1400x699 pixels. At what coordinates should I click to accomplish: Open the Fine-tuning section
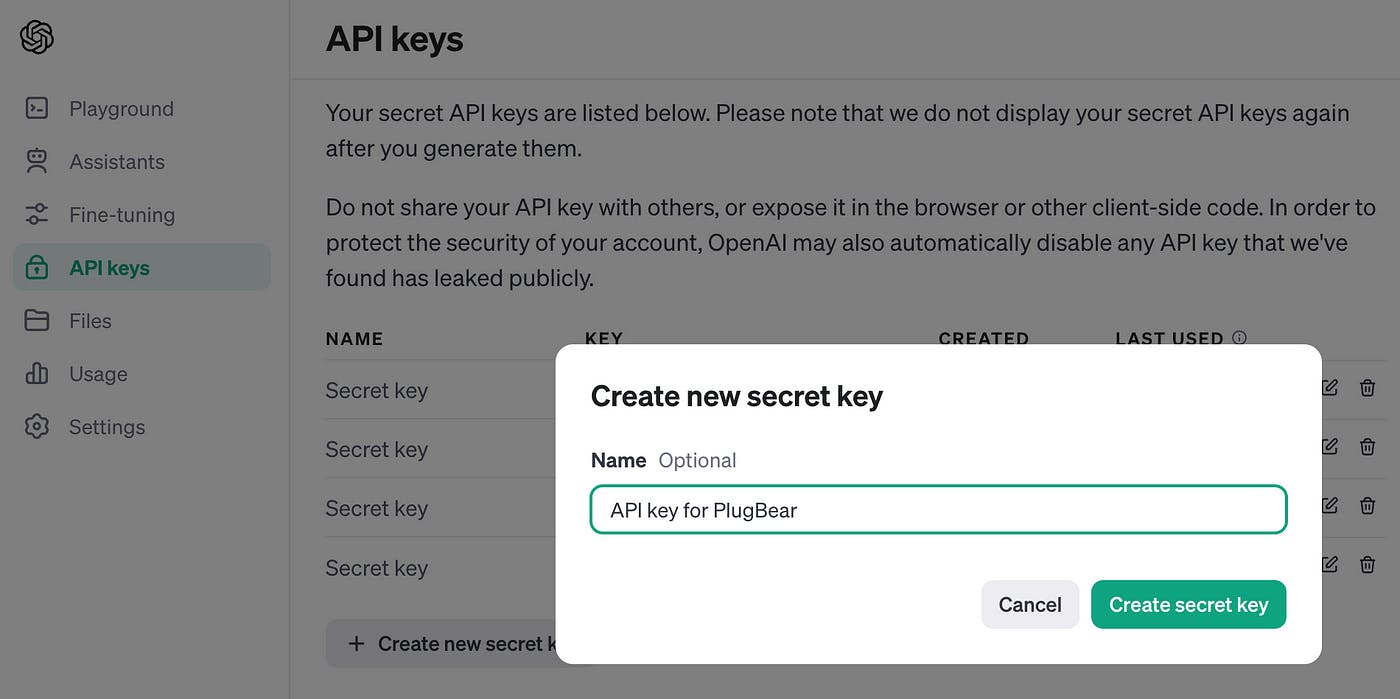coord(121,215)
